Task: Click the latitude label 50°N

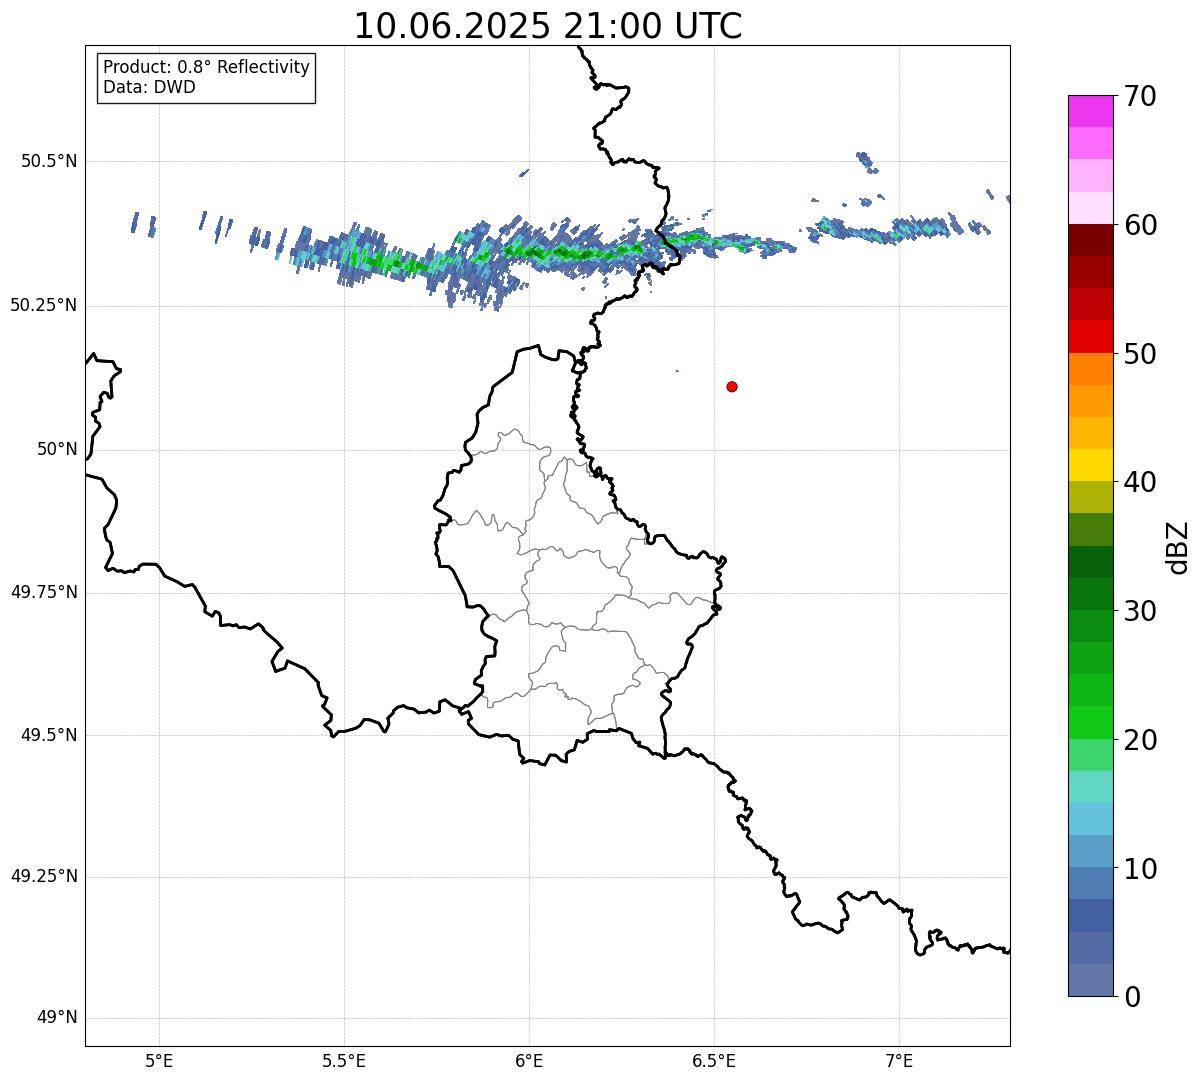Action: pyautogui.click(x=57, y=449)
